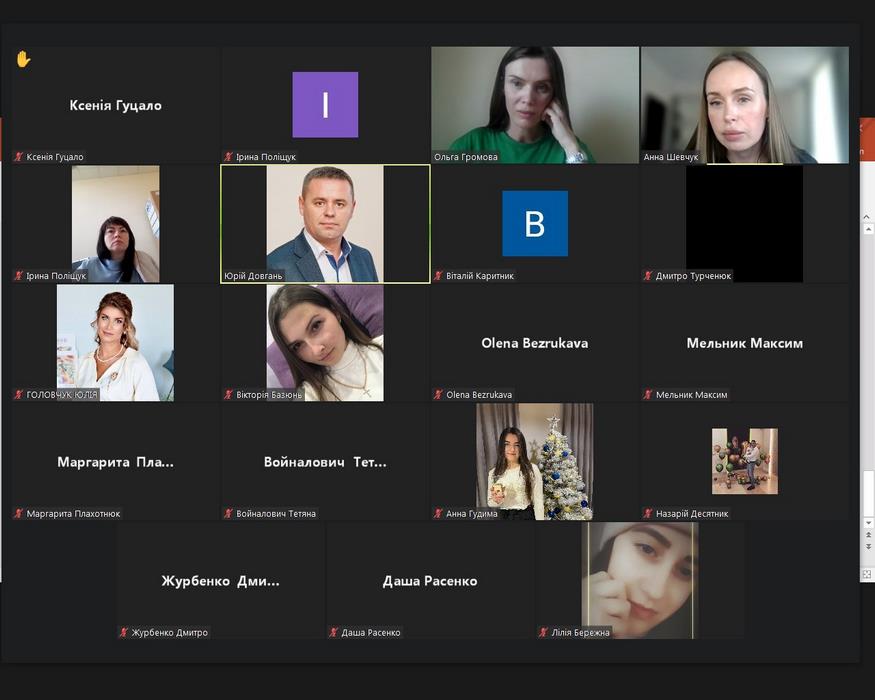Click the muted mic icon next to Olena Bezrukava

pyautogui.click(x=438, y=395)
